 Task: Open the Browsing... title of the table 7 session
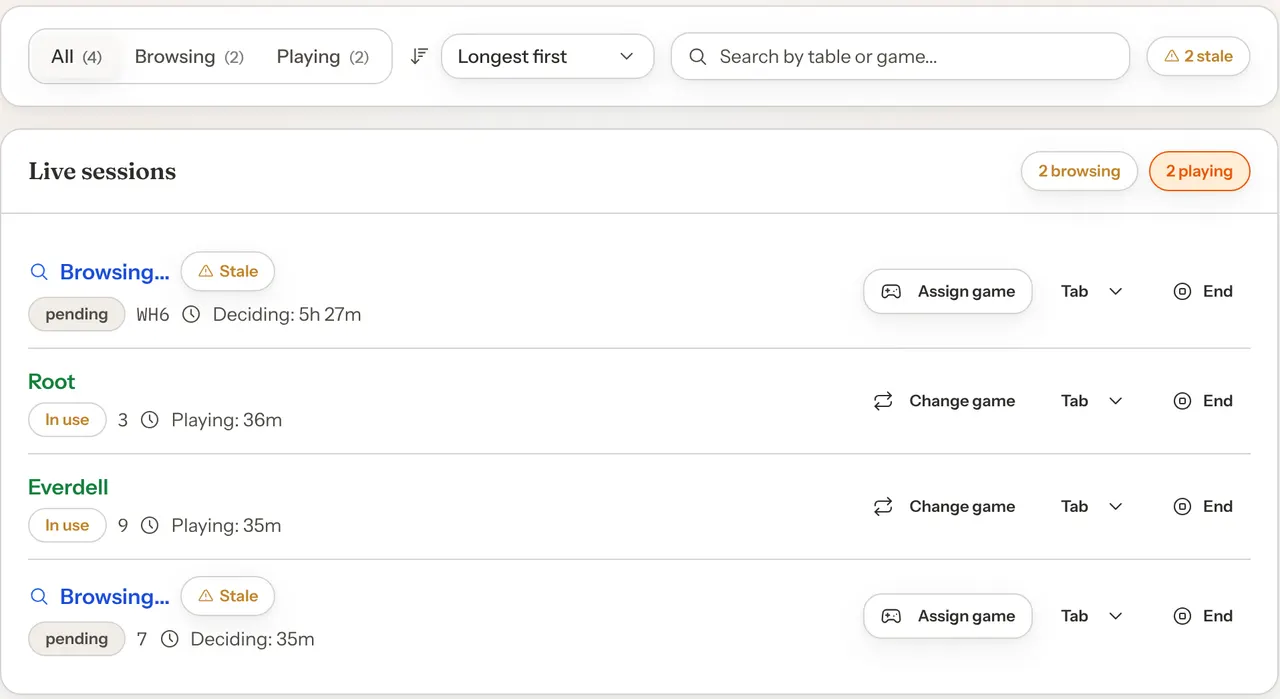[x=114, y=597]
